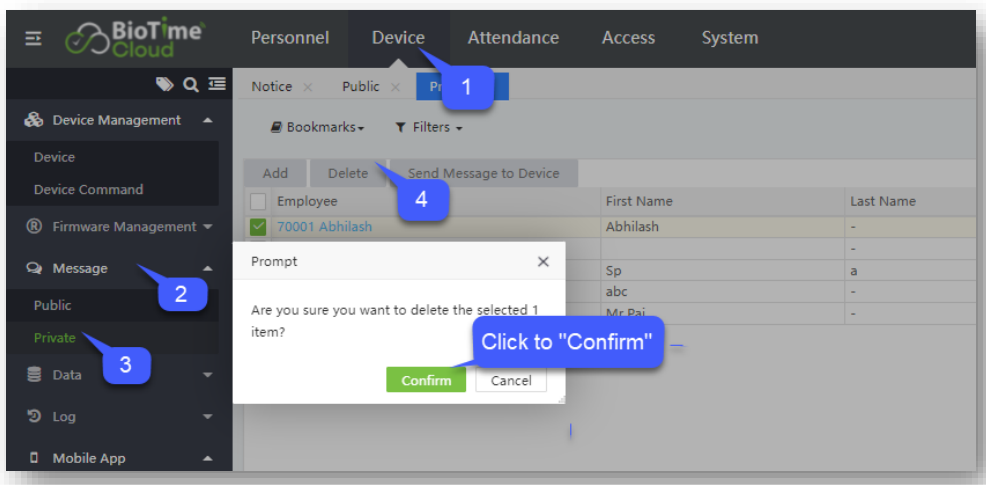Click the sidebar list indent icon

point(216,86)
